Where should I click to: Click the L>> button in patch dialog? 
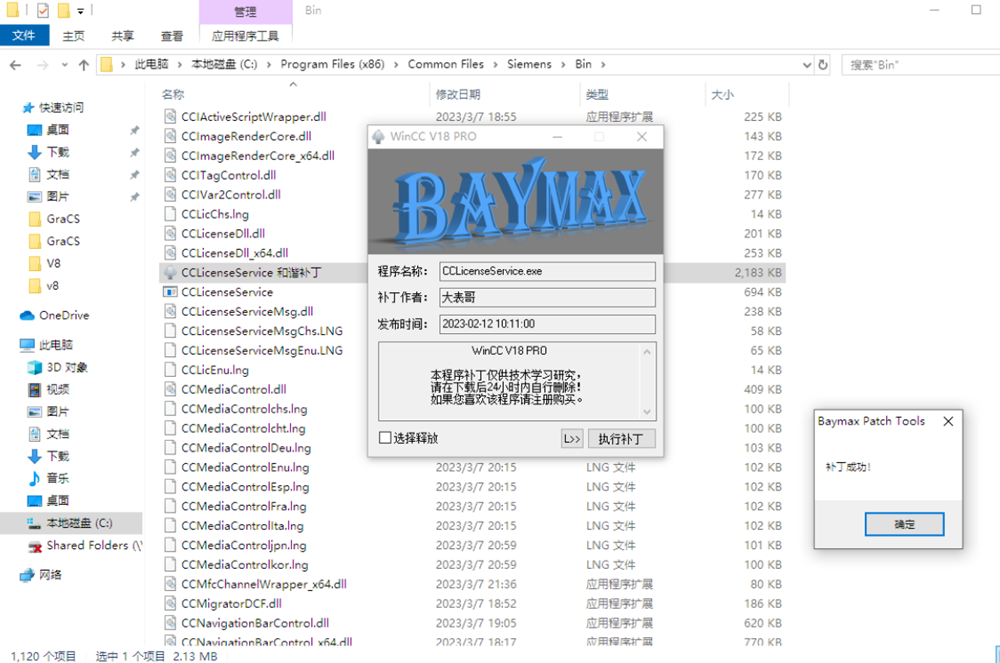[x=571, y=438]
